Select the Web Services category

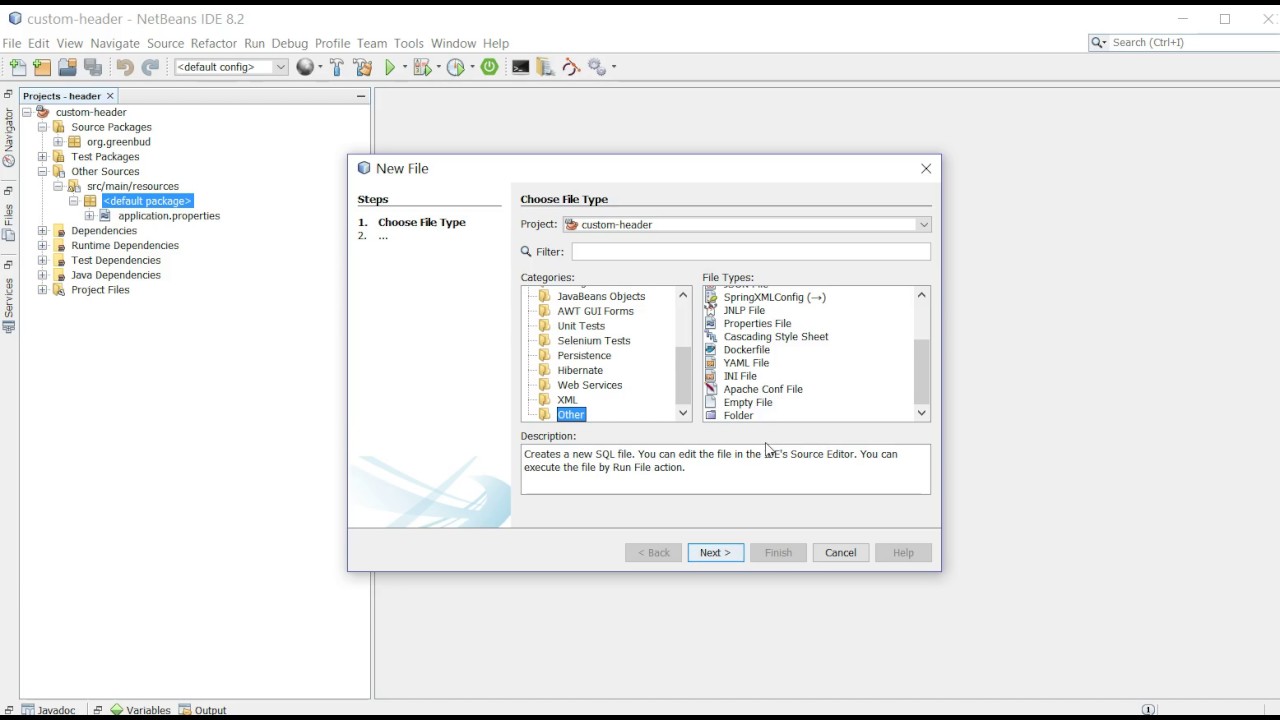[589, 385]
